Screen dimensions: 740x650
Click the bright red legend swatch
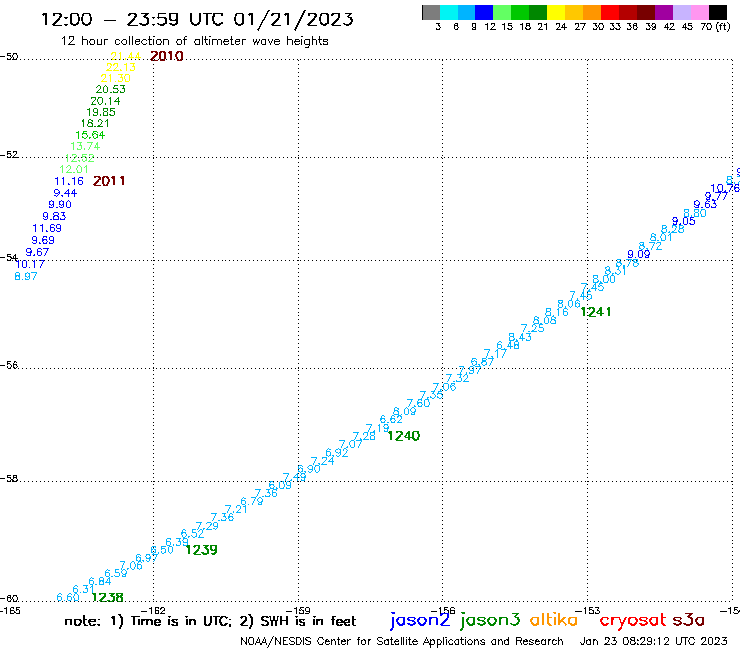(x=609, y=12)
